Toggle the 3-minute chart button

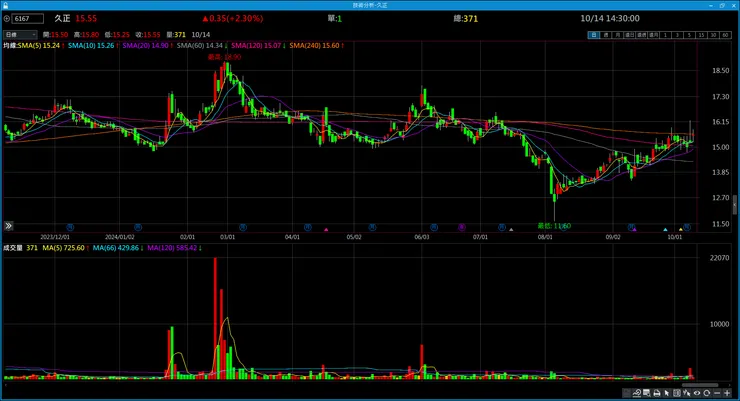(x=677, y=35)
